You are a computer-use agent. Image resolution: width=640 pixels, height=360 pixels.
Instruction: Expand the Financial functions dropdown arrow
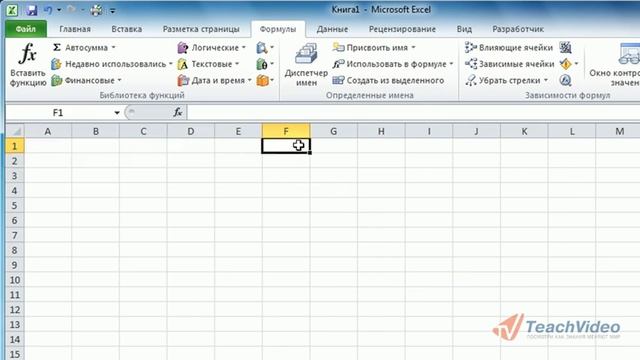(x=120, y=80)
